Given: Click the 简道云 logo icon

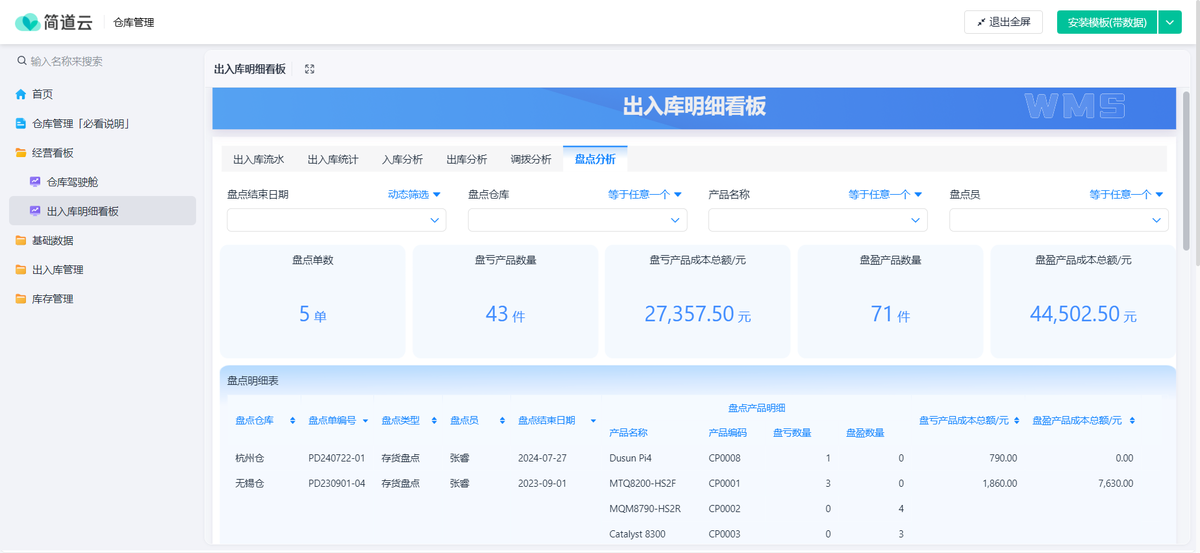Looking at the screenshot, I should (x=28, y=22).
